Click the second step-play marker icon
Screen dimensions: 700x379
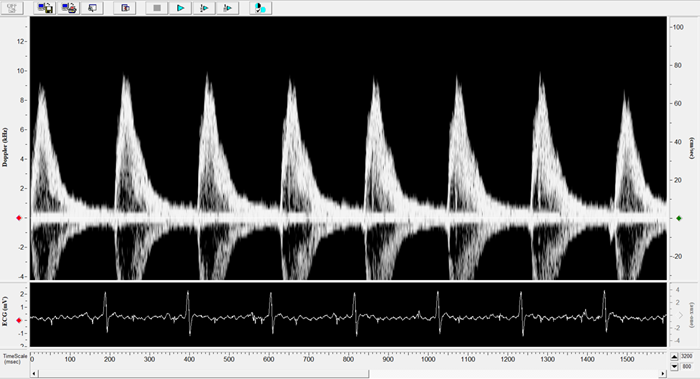[x=228, y=8]
